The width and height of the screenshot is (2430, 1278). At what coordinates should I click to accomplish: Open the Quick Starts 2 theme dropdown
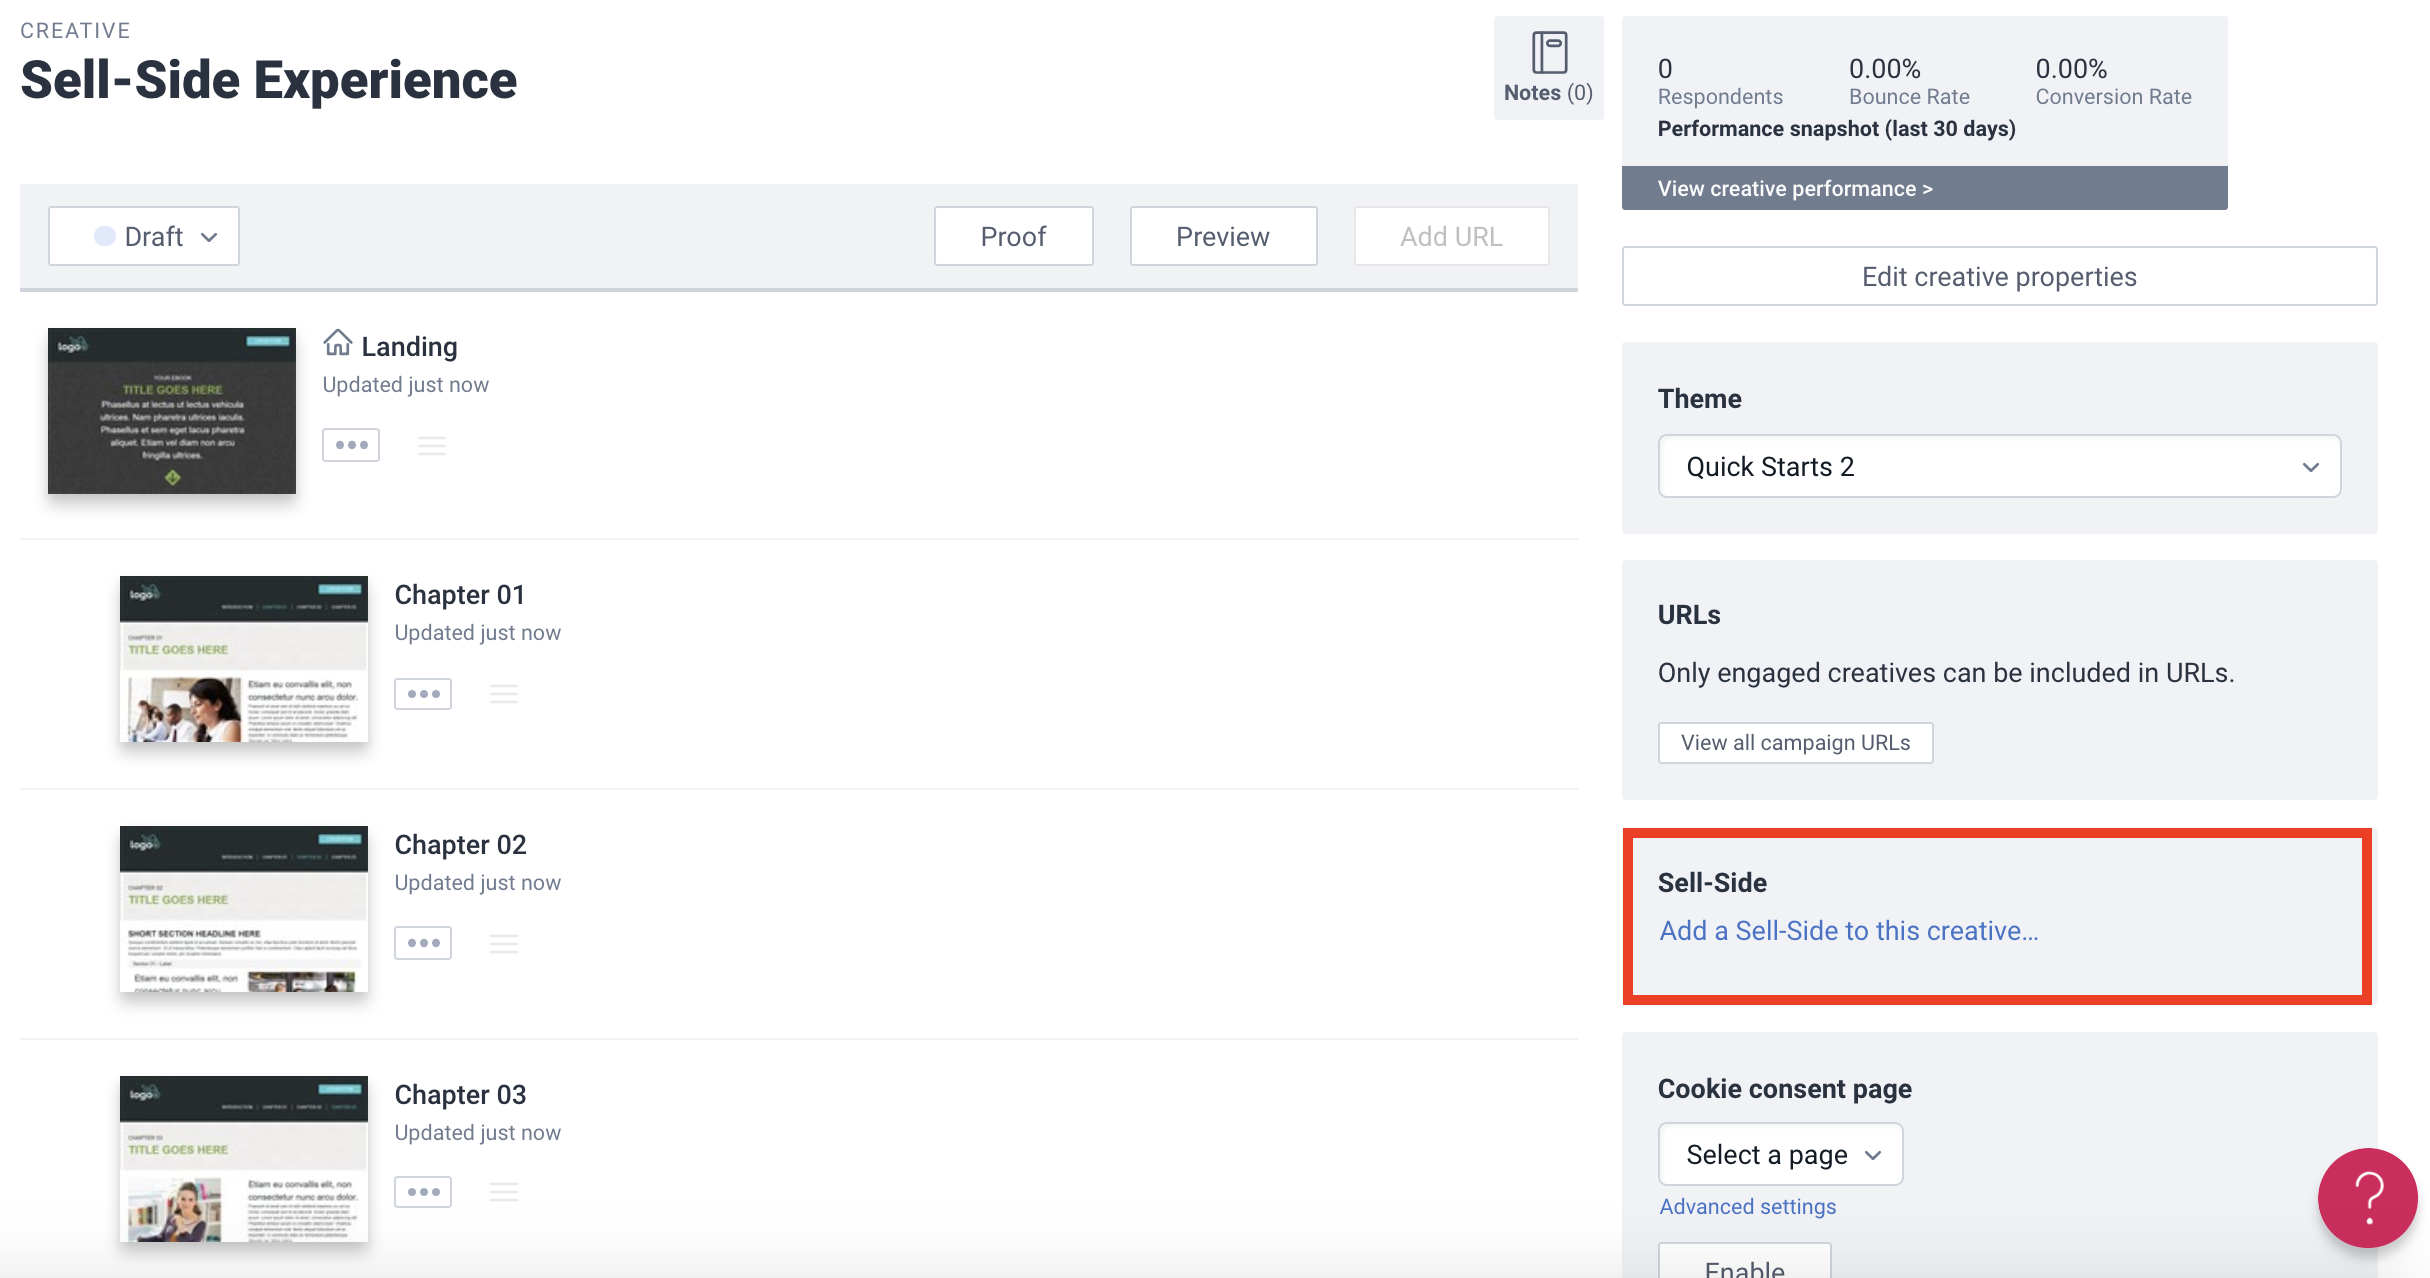coord(1999,466)
